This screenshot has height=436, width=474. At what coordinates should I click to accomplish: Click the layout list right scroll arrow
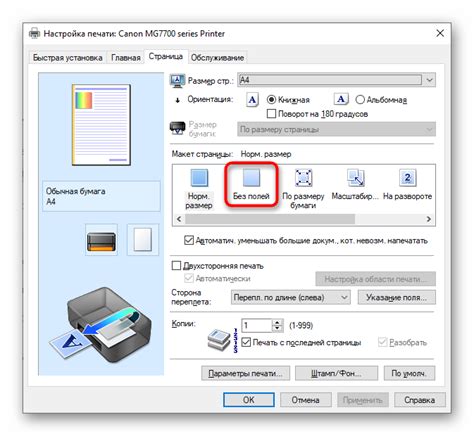pyautogui.click(x=429, y=219)
